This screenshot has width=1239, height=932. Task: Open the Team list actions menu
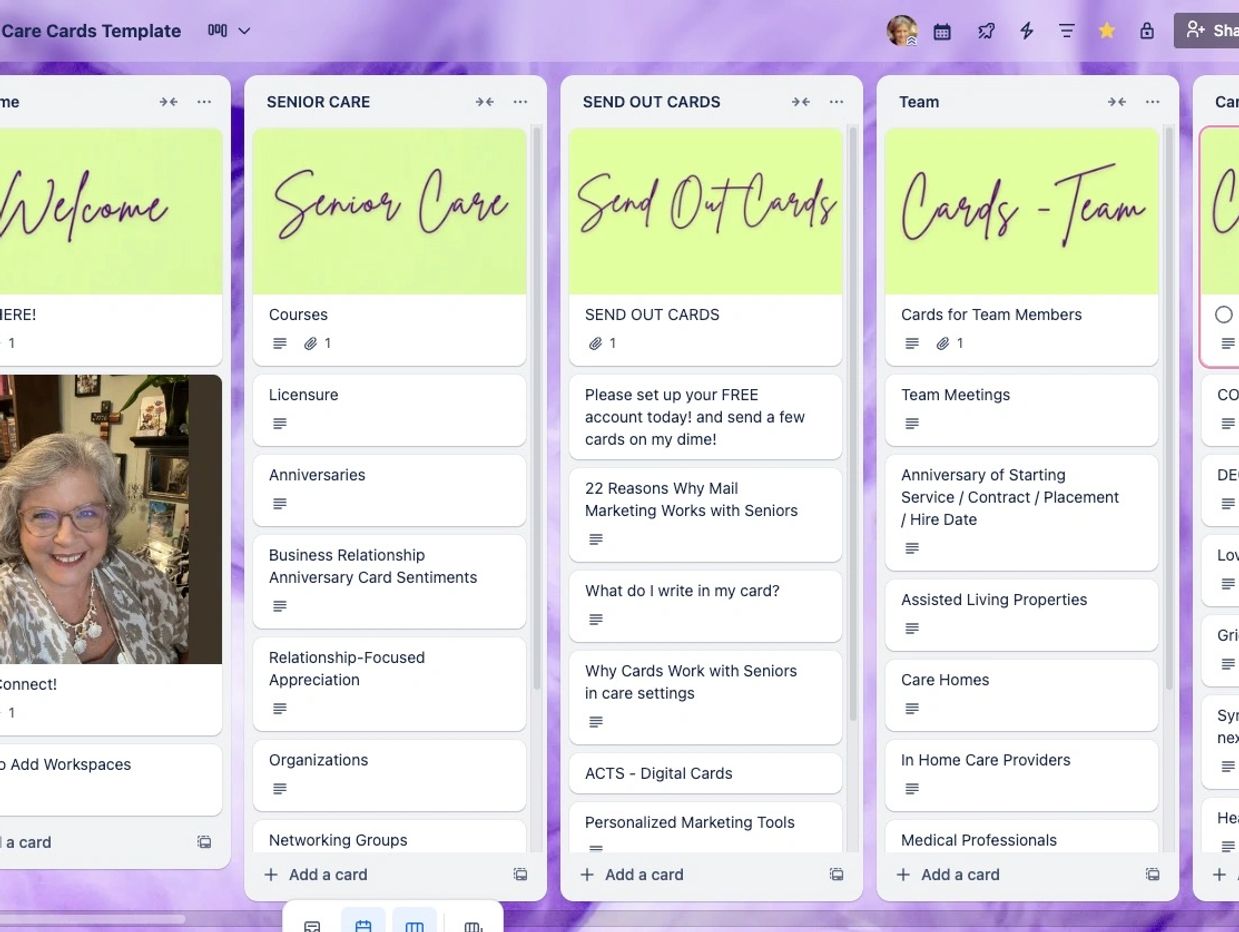[1152, 102]
